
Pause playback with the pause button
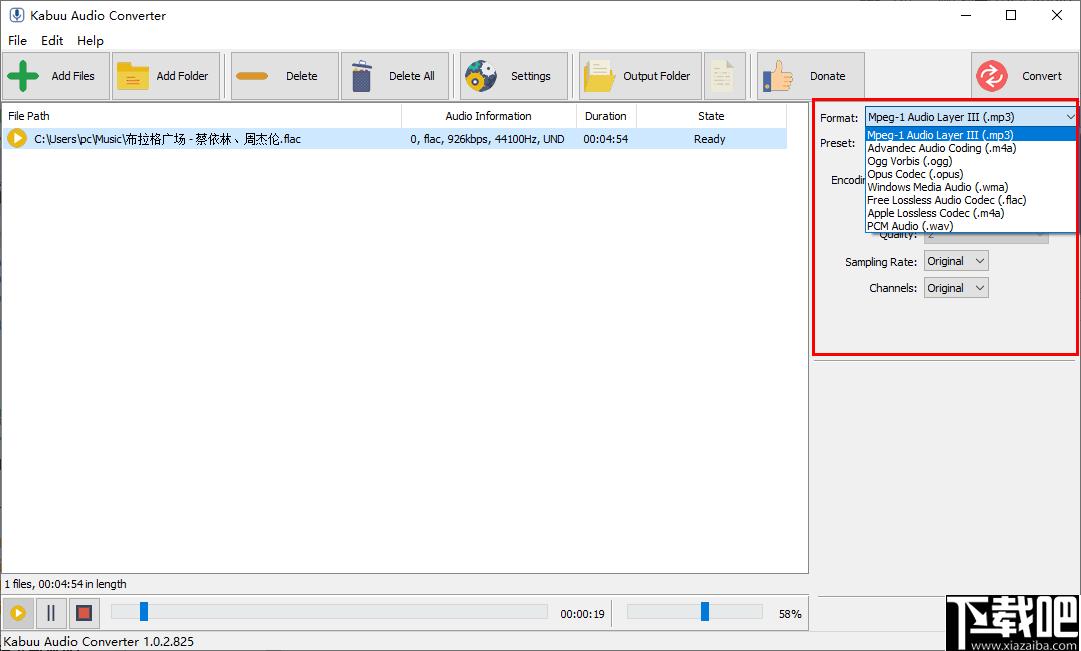point(51,612)
